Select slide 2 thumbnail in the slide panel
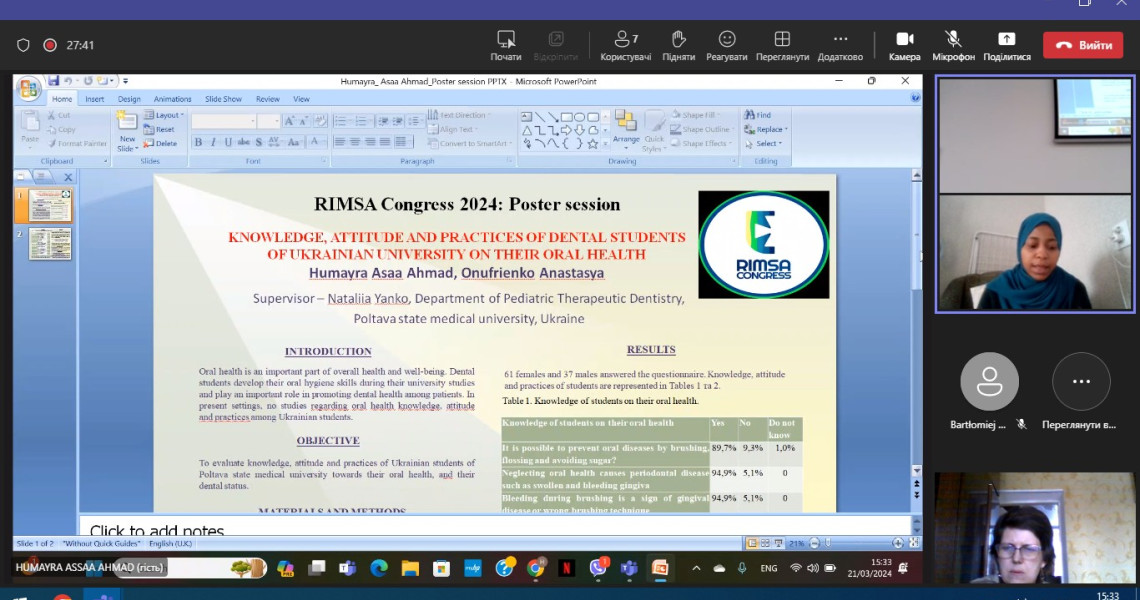The width and height of the screenshot is (1140, 600). coord(49,244)
